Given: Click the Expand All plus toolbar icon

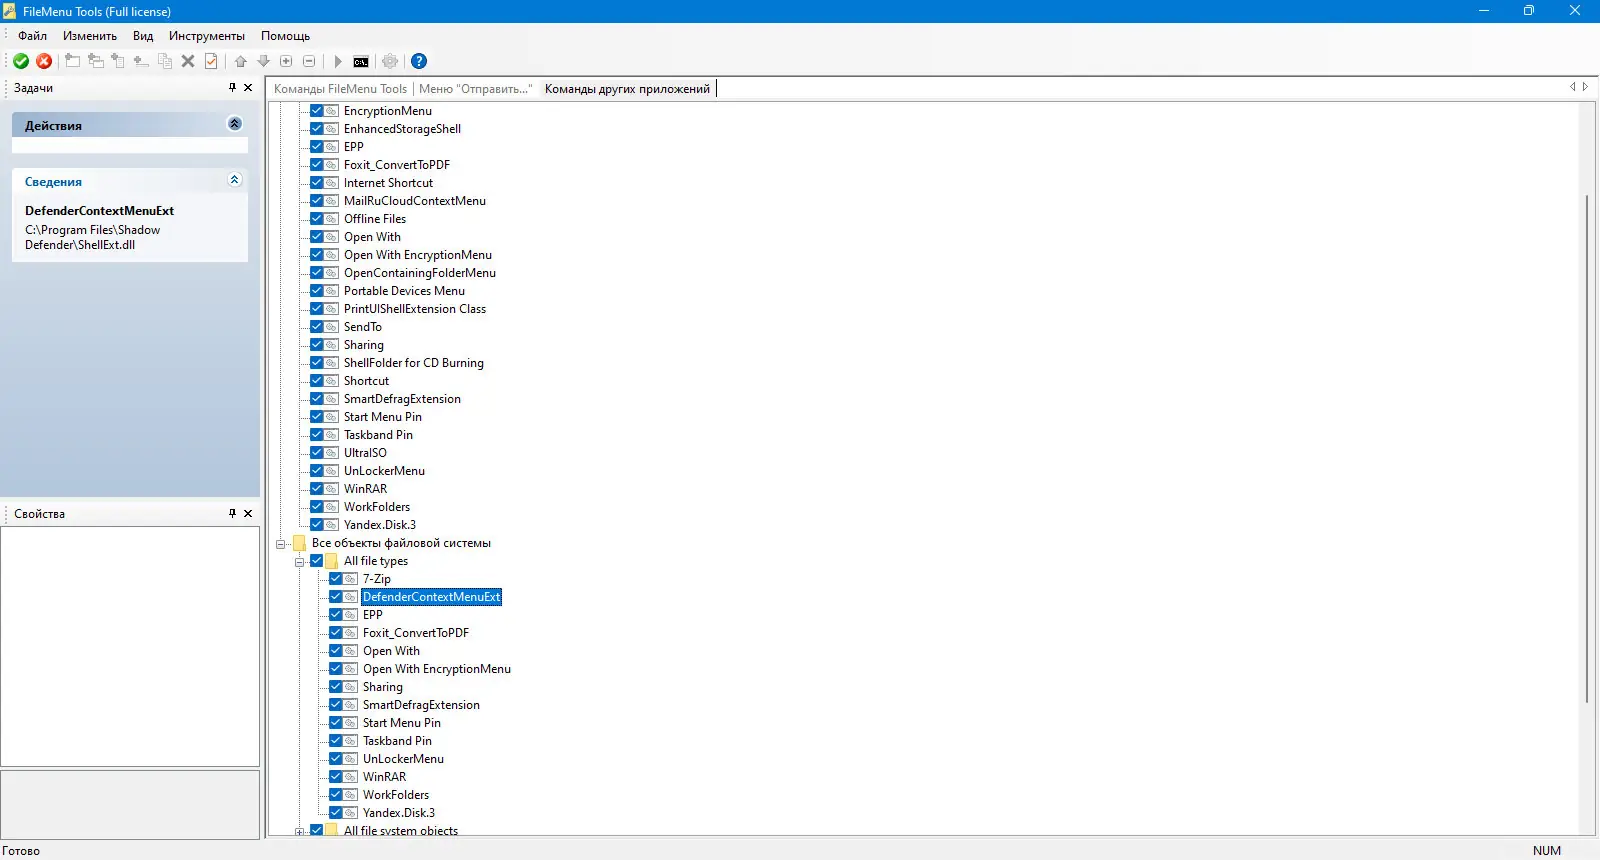Looking at the screenshot, I should 286,61.
